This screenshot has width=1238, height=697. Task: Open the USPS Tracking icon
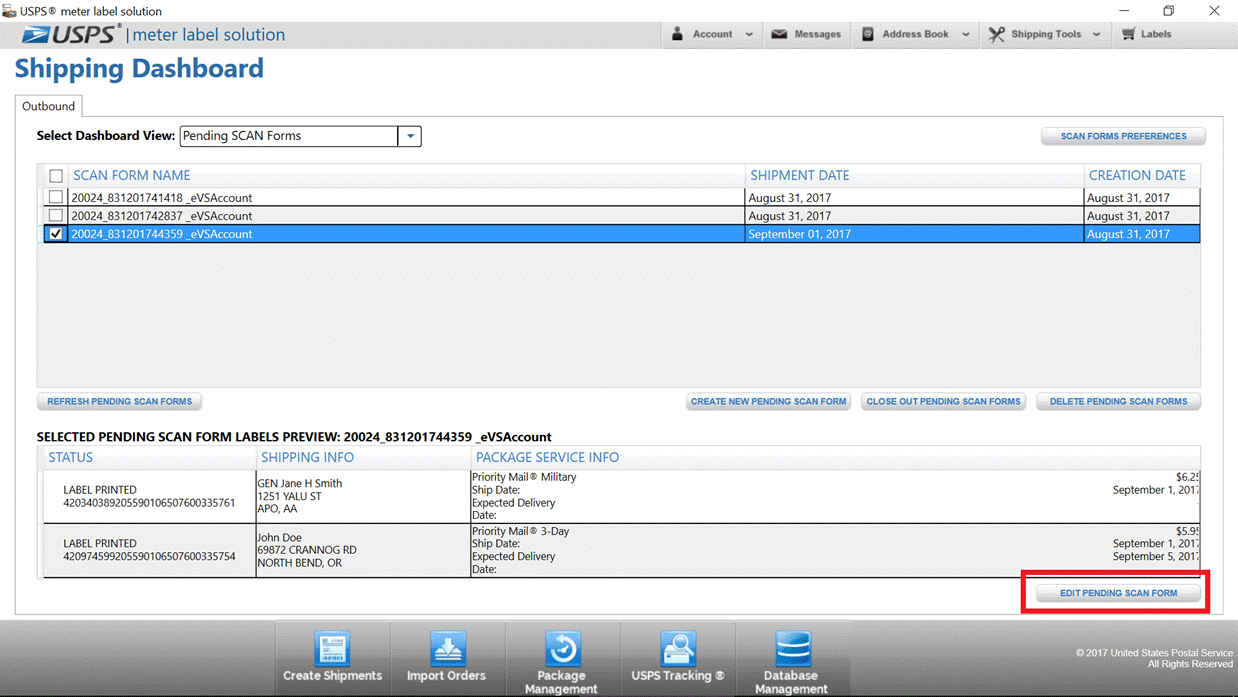click(x=677, y=649)
